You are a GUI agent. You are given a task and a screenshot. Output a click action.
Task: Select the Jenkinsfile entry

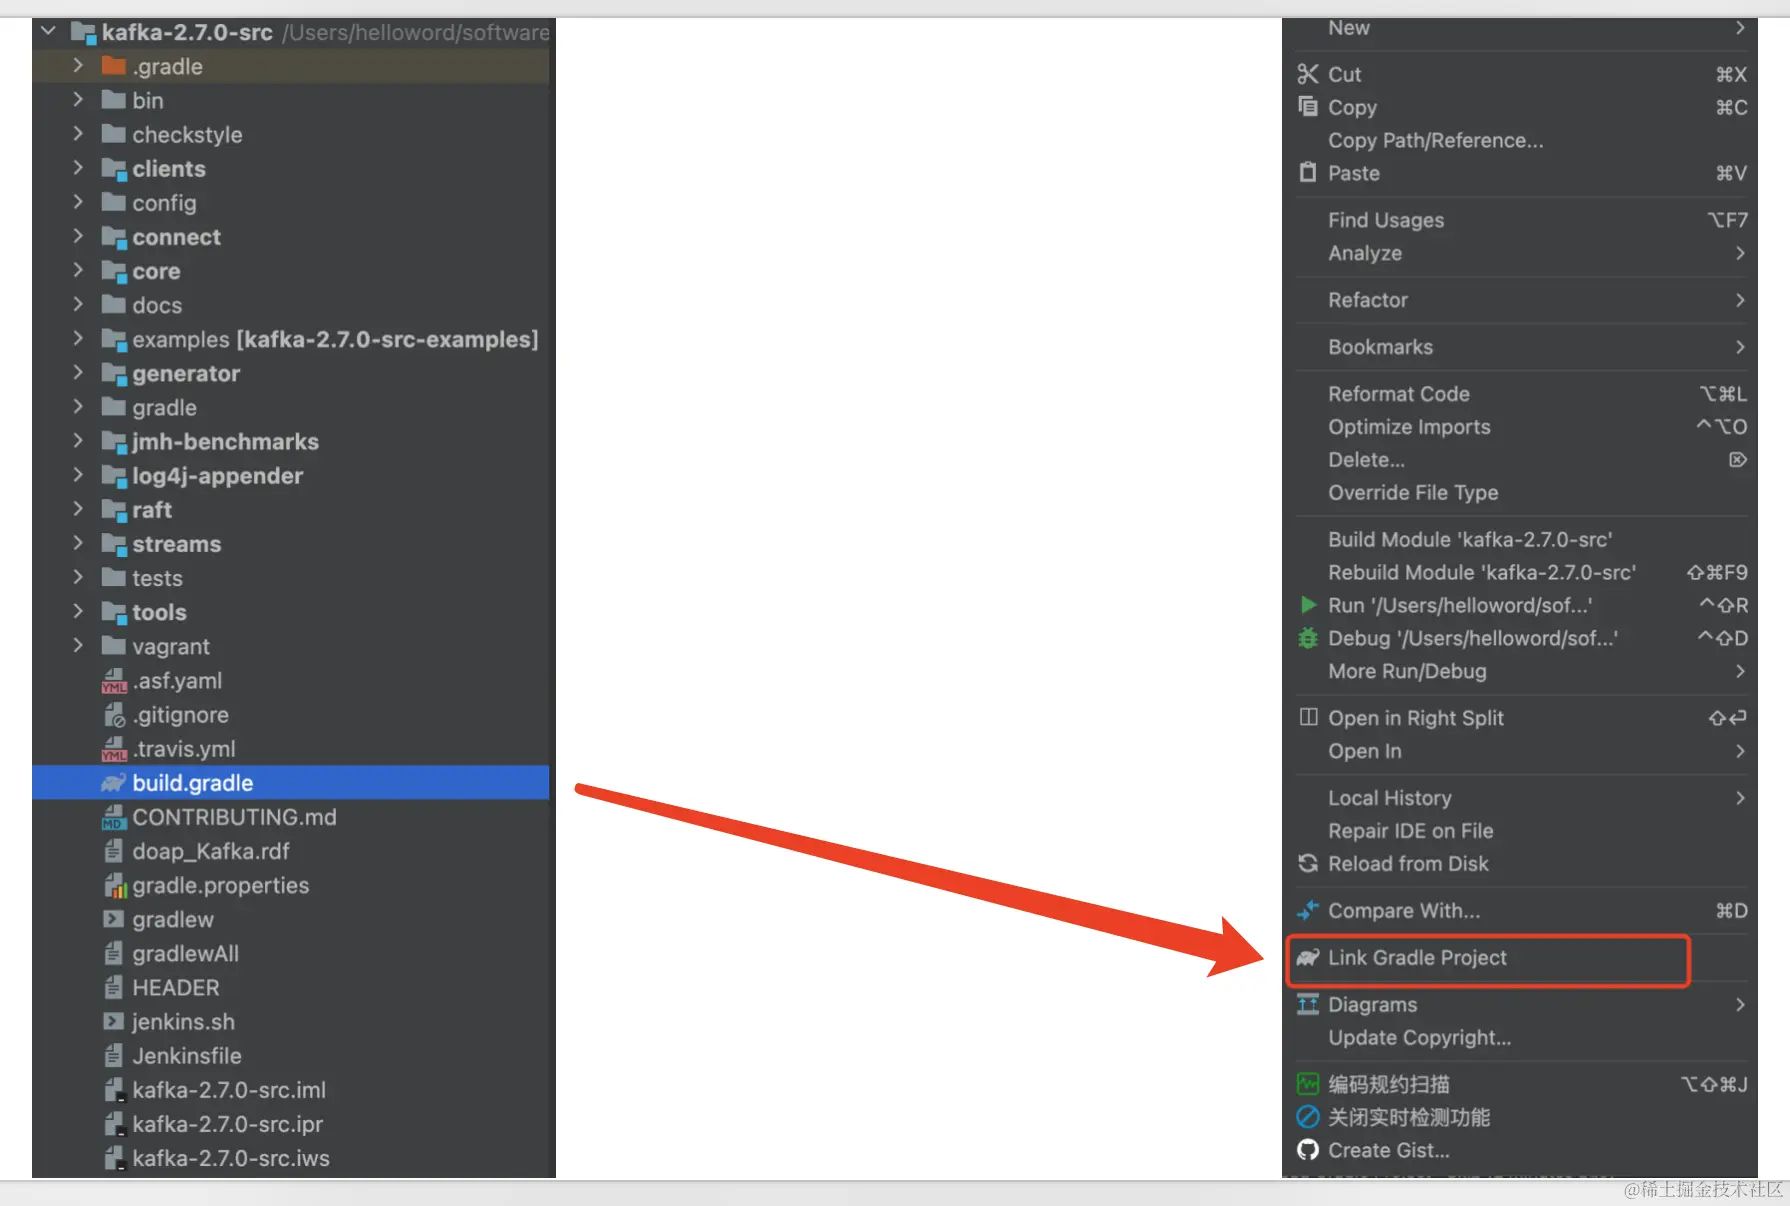(x=291, y=1056)
